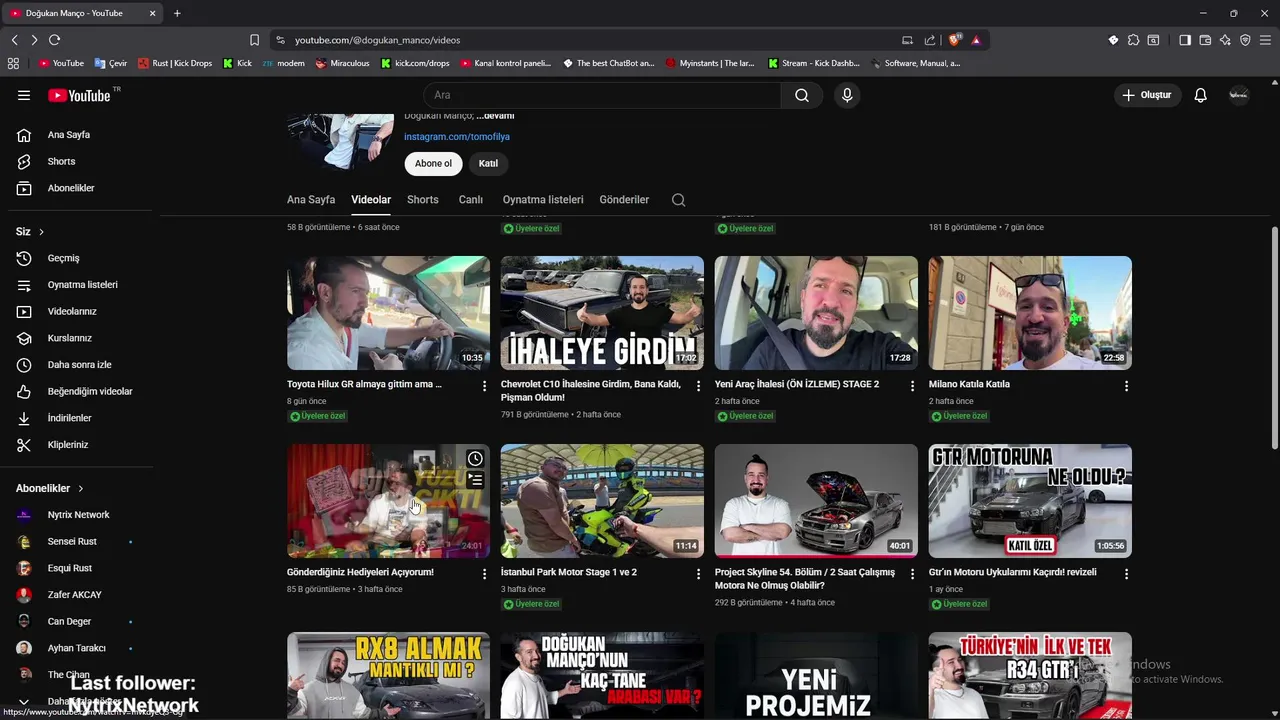Open a new browser tab
1280x720 pixels.
point(177,13)
